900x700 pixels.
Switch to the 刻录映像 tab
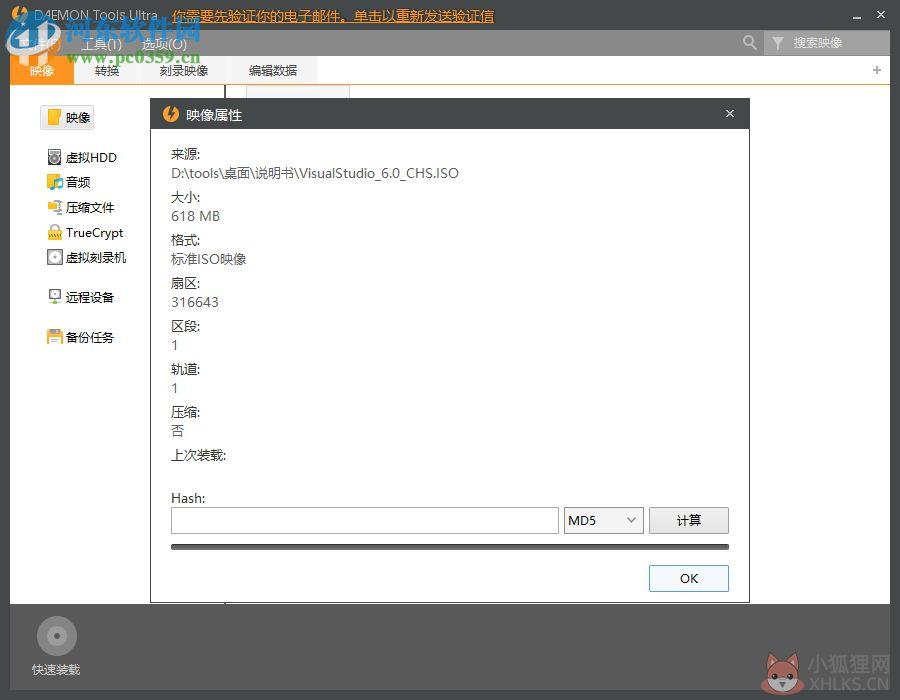[184, 71]
